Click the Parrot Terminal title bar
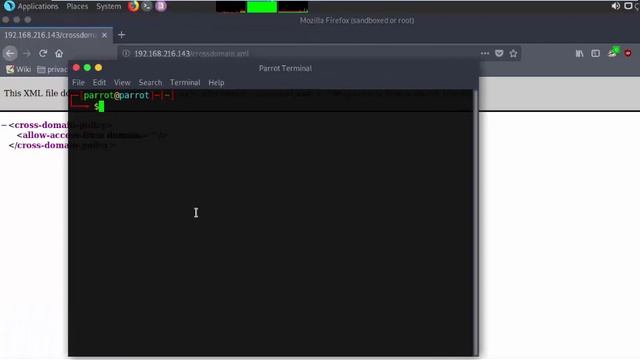The height and width of the screenshot is (360, 640). coord(285,68)
